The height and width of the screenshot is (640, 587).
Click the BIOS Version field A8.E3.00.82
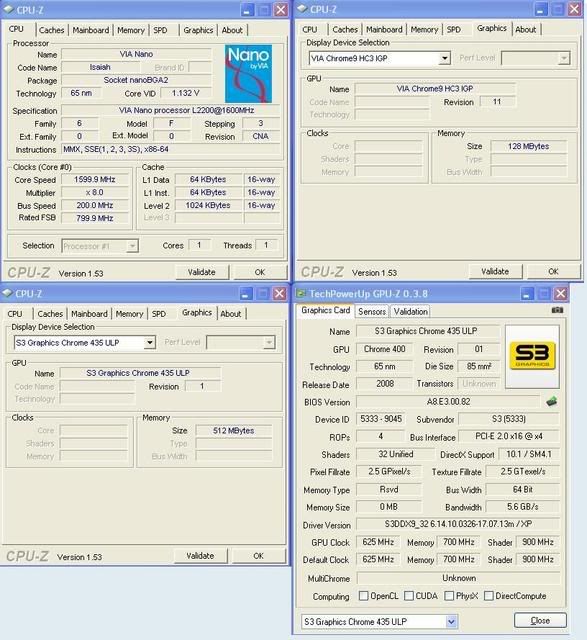(448, 402)
